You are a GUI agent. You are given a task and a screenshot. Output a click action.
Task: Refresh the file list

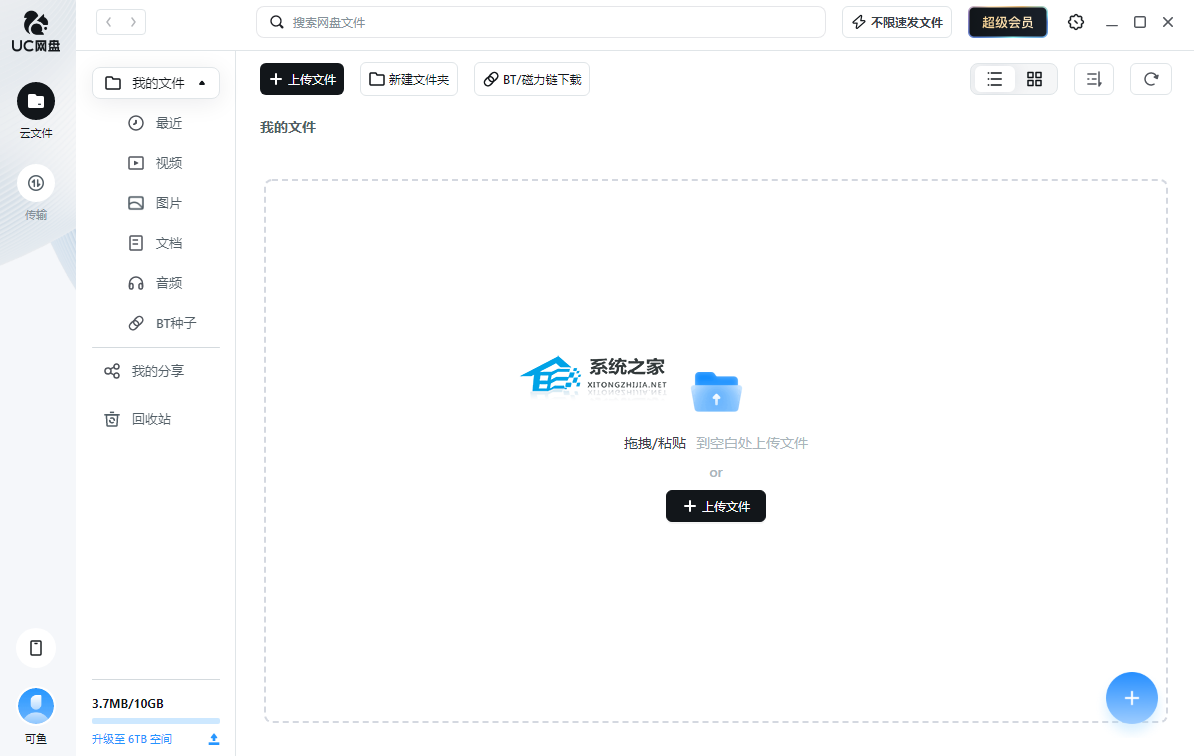1151,79
